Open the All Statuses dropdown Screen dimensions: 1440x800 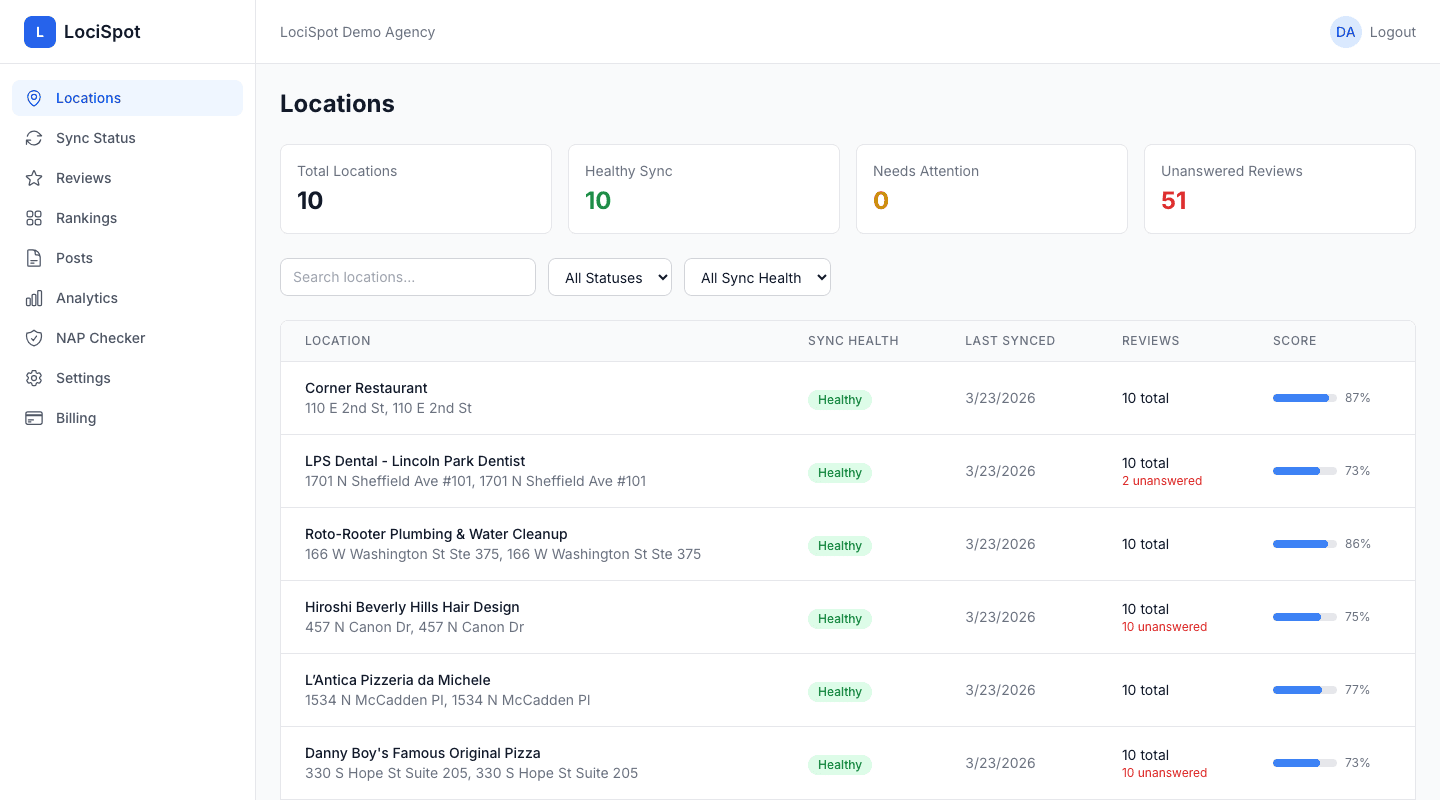(x=609, y=277)
